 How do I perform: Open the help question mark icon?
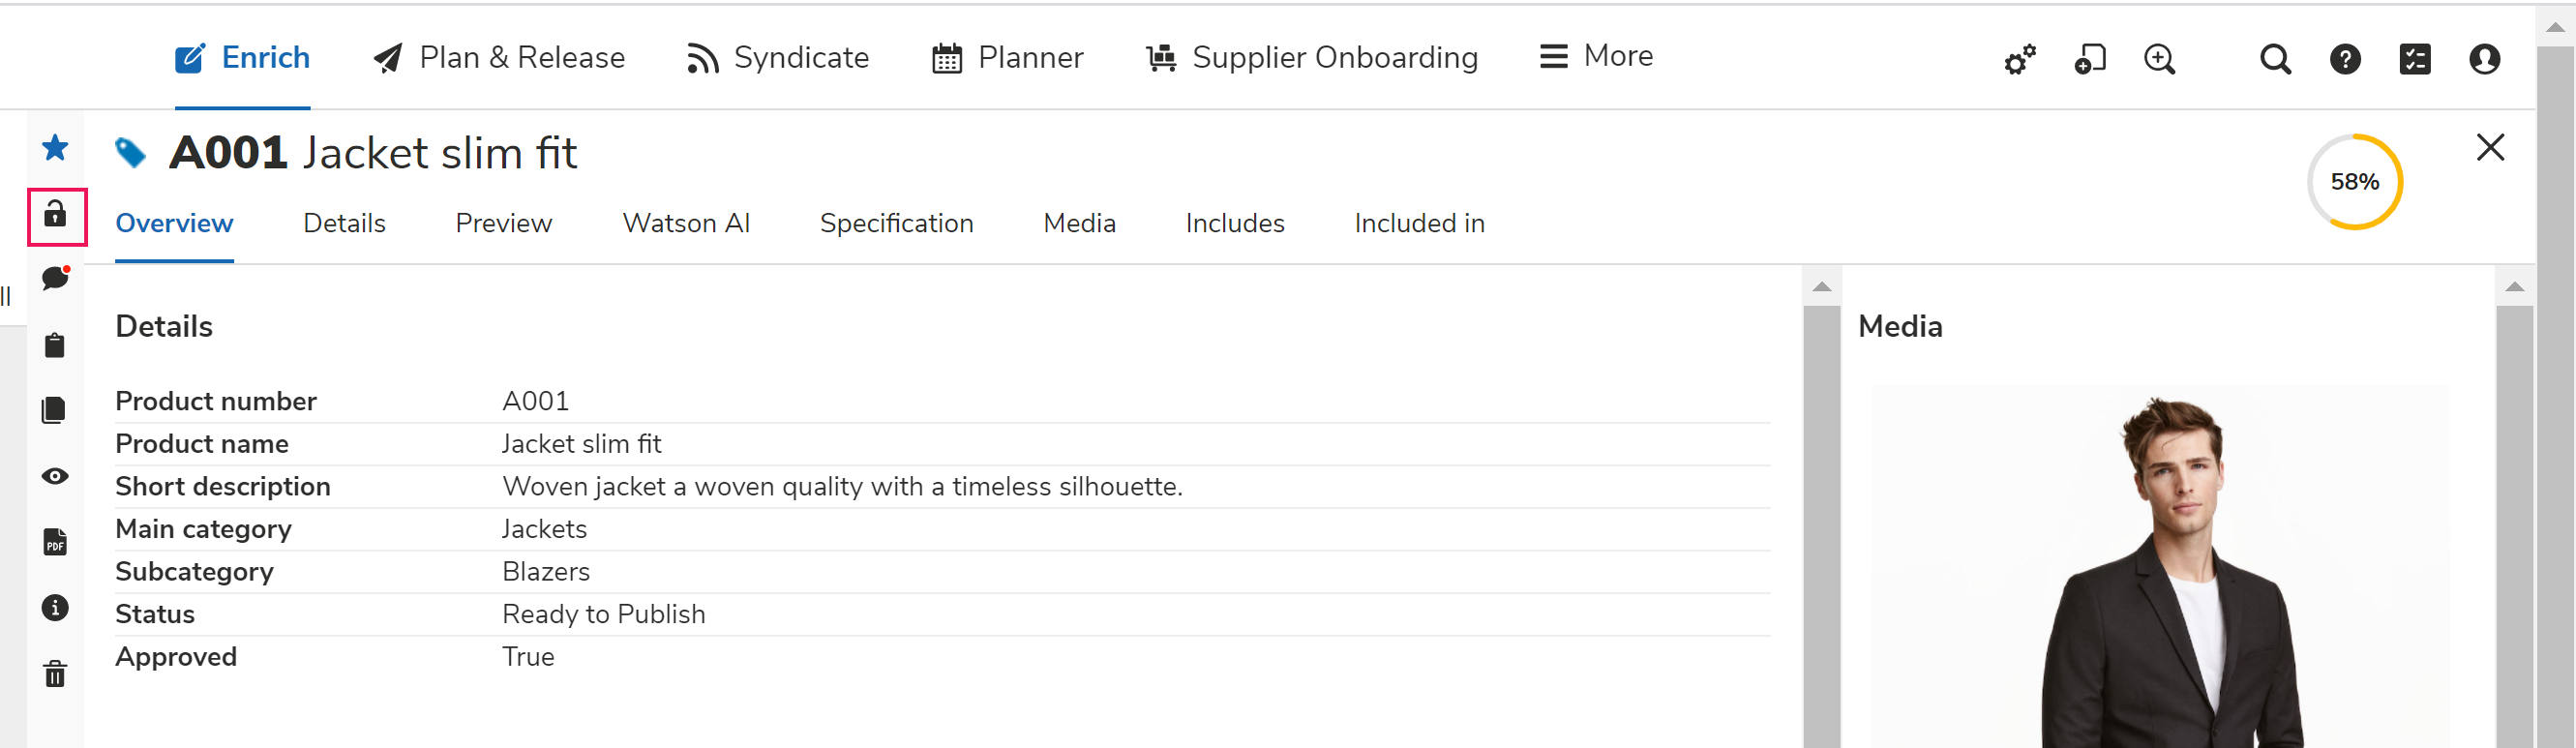point(2345,59)
